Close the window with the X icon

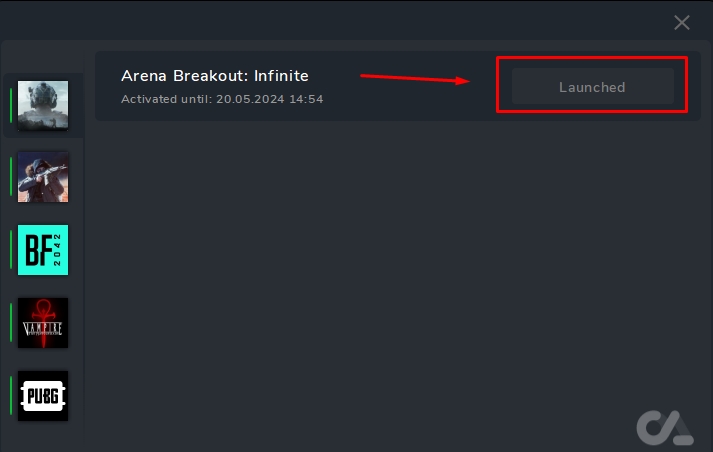pyautogui.click(x=682, y=22)
